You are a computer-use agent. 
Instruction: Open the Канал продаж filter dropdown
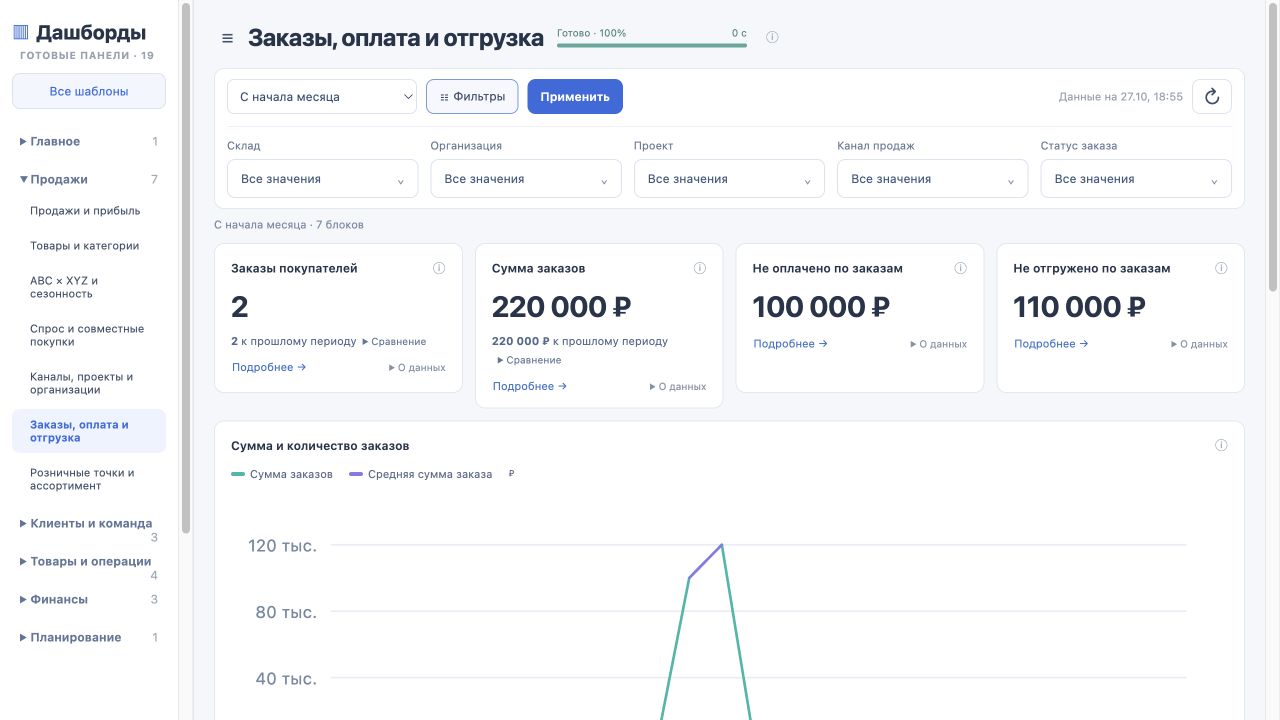(x=932, y=179)
